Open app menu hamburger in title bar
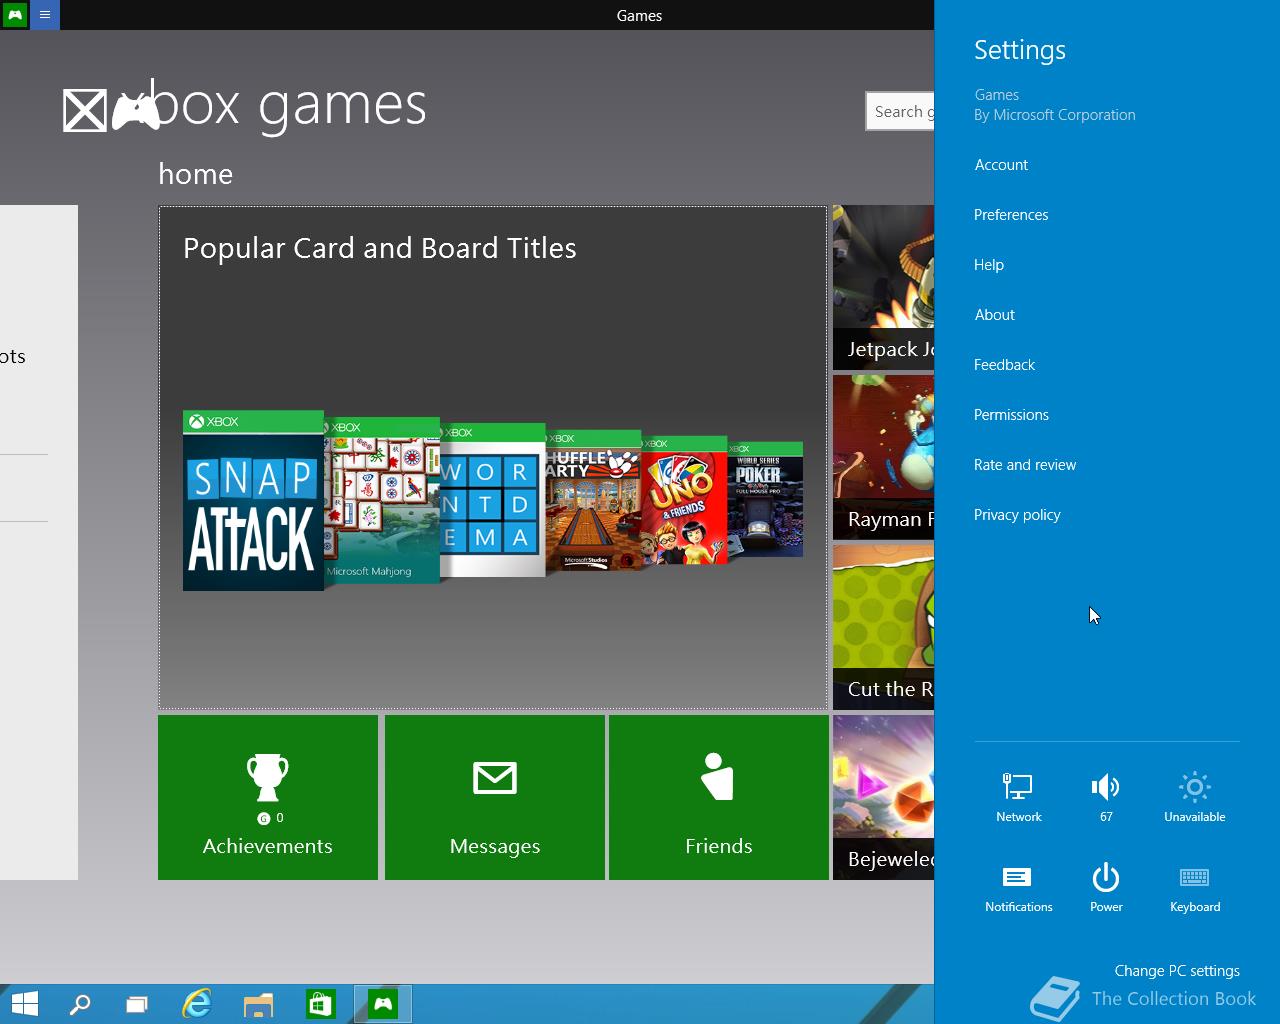 tap(45, 15)
